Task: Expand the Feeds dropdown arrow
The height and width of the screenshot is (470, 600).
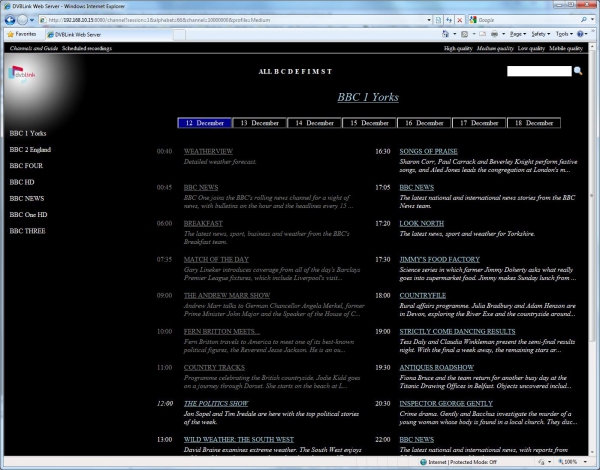Action: click(x=474, y=34)
